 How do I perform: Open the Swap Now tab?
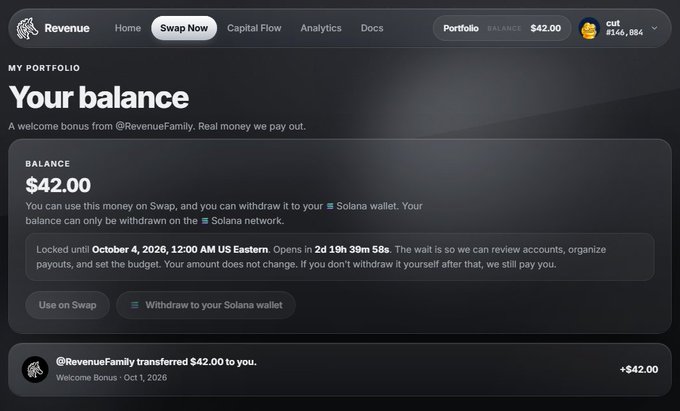(x=184, y=28)
